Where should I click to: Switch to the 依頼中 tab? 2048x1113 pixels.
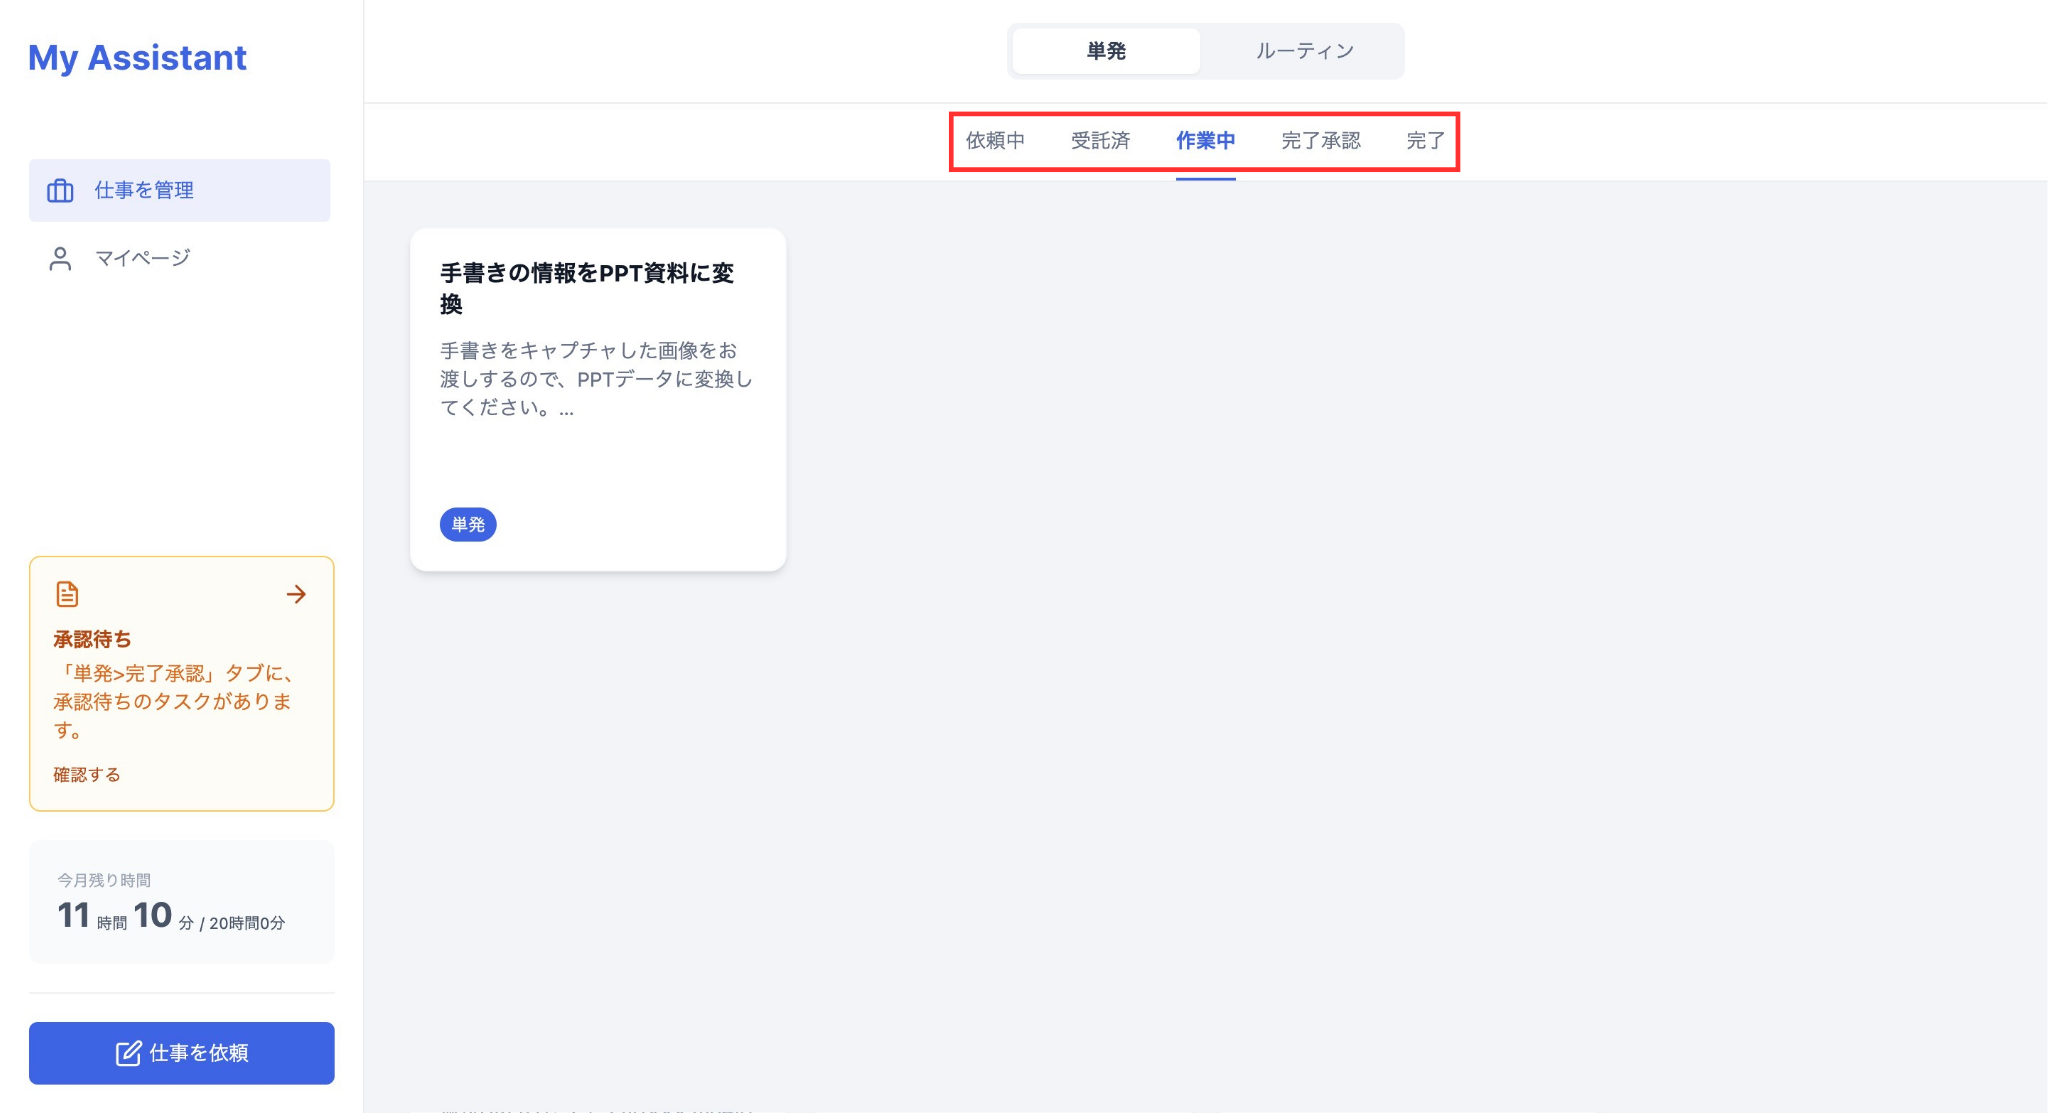tap(994, 140)
